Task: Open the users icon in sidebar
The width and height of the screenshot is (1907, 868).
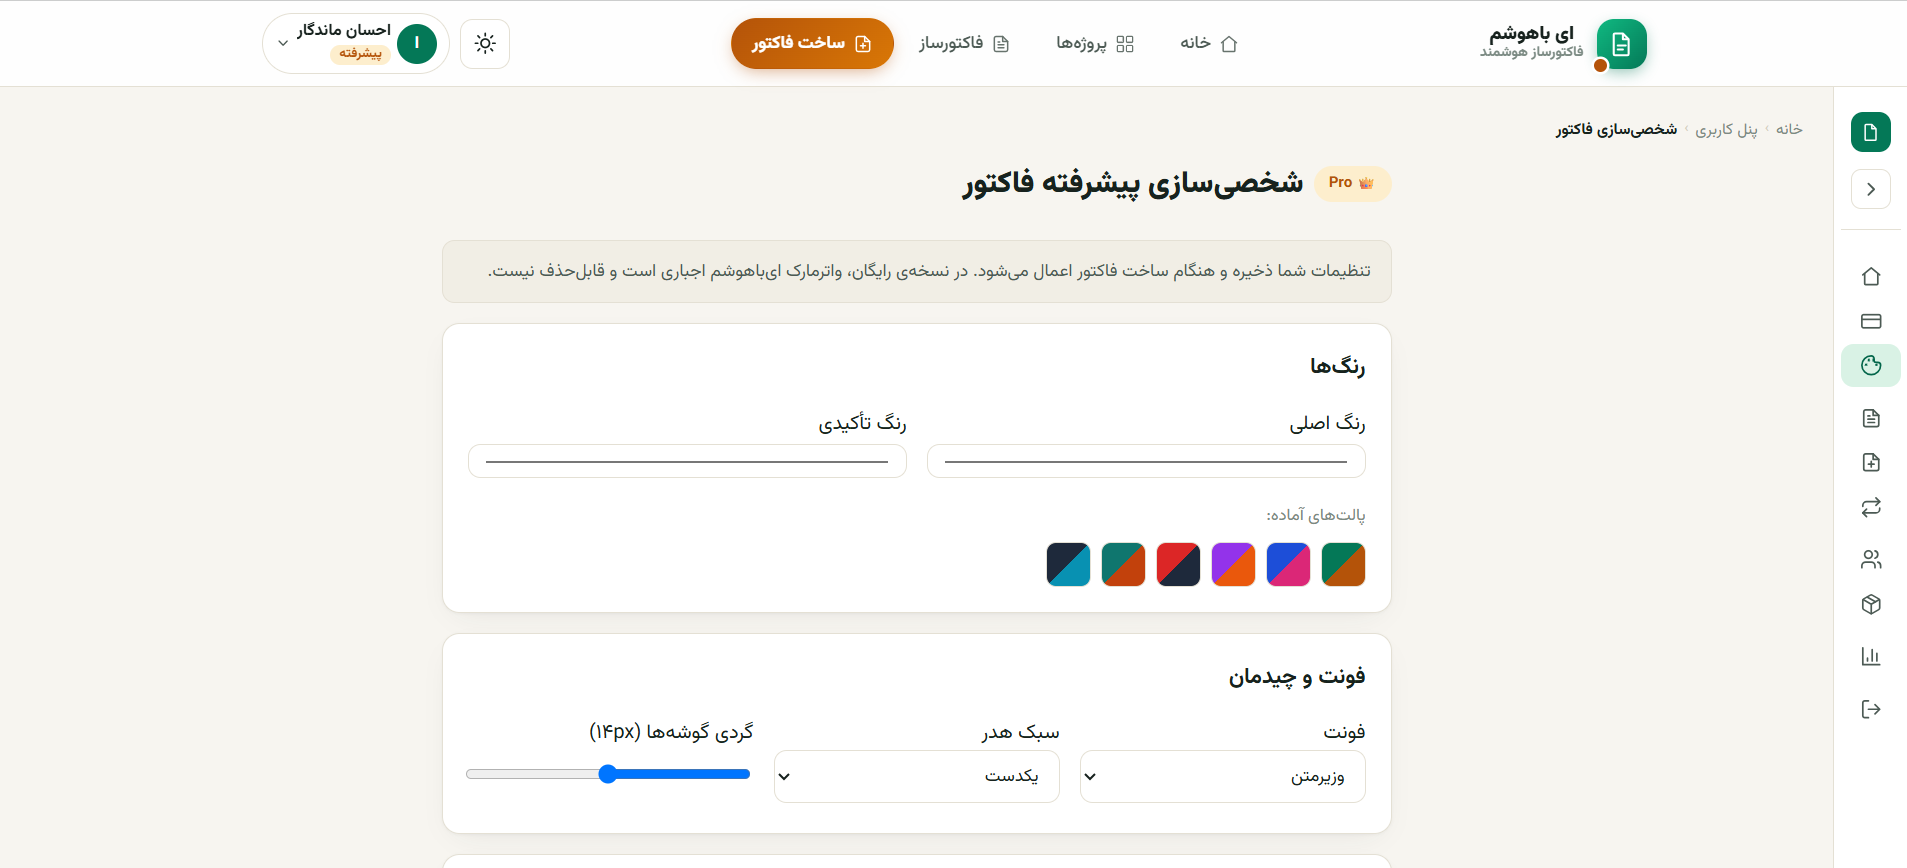Action: (x=1870, y=559)
